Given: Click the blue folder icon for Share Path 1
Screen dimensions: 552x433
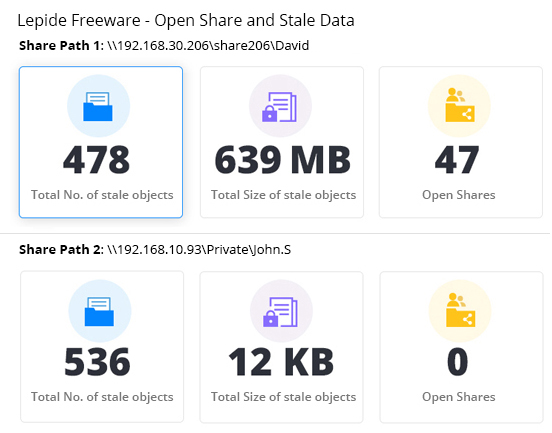Looking at the screenshot, I should 98,106.
